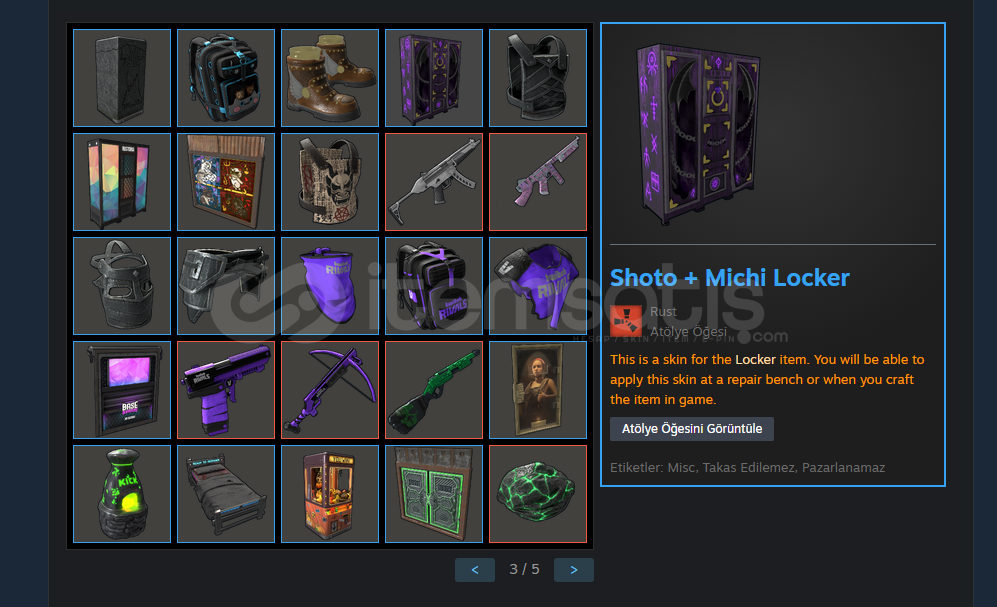Select the purple crossbow skin
This screenshot has width=997, height=607.
tap(330, 390)
